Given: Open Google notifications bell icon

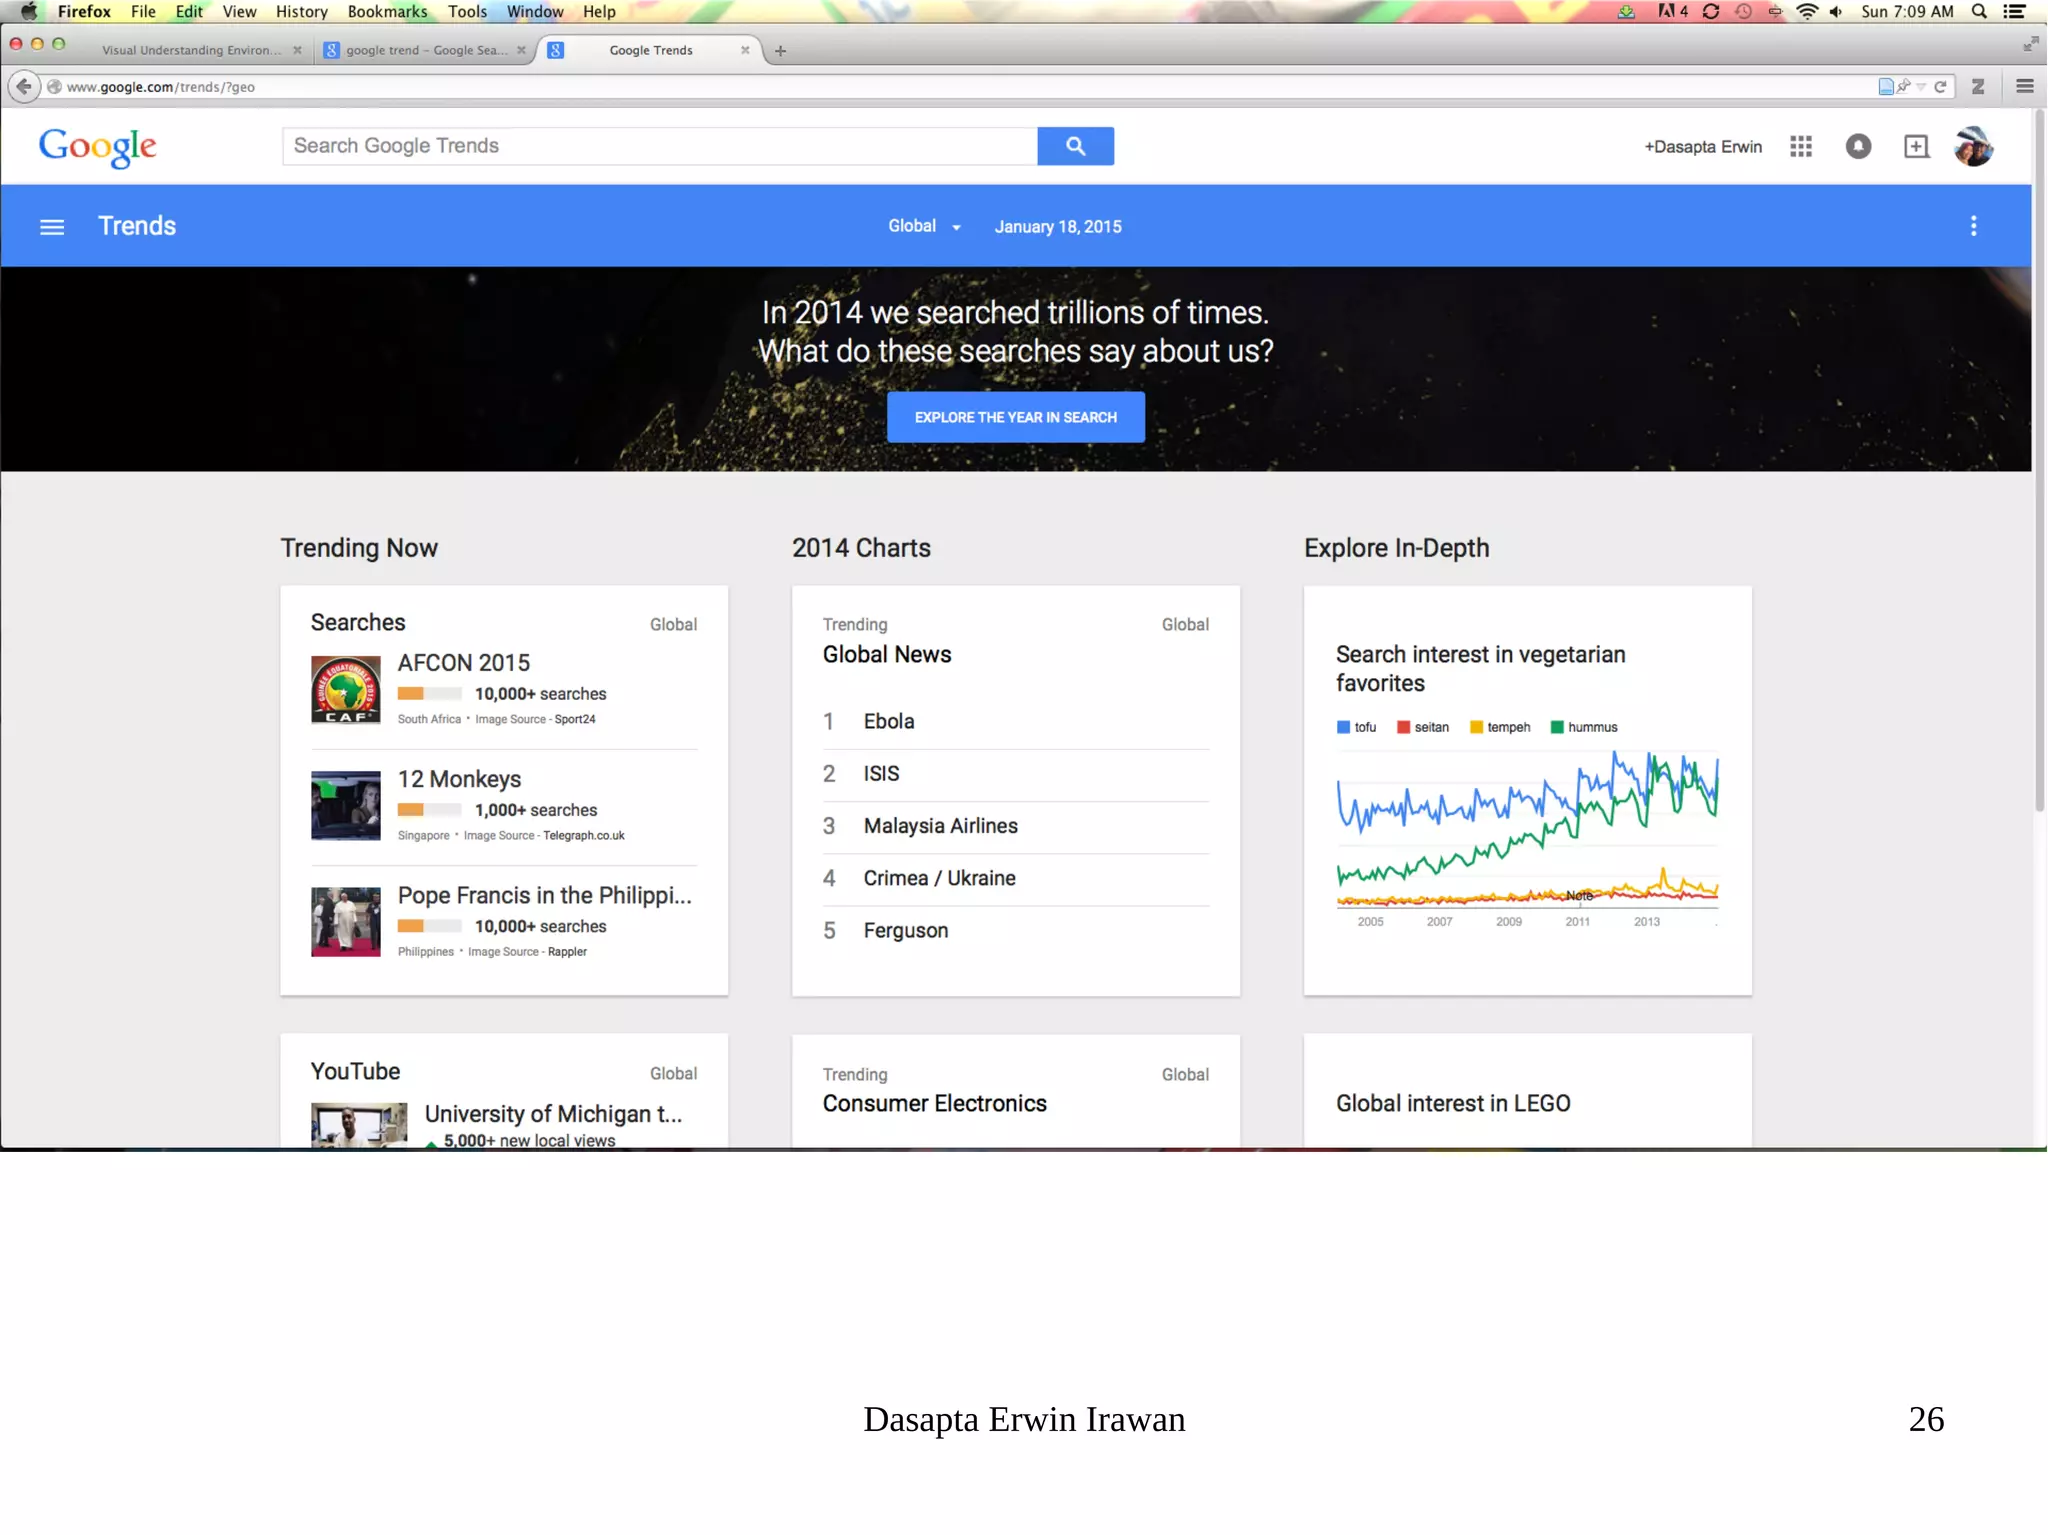Looking at the screenshot, I should 1858,147.
